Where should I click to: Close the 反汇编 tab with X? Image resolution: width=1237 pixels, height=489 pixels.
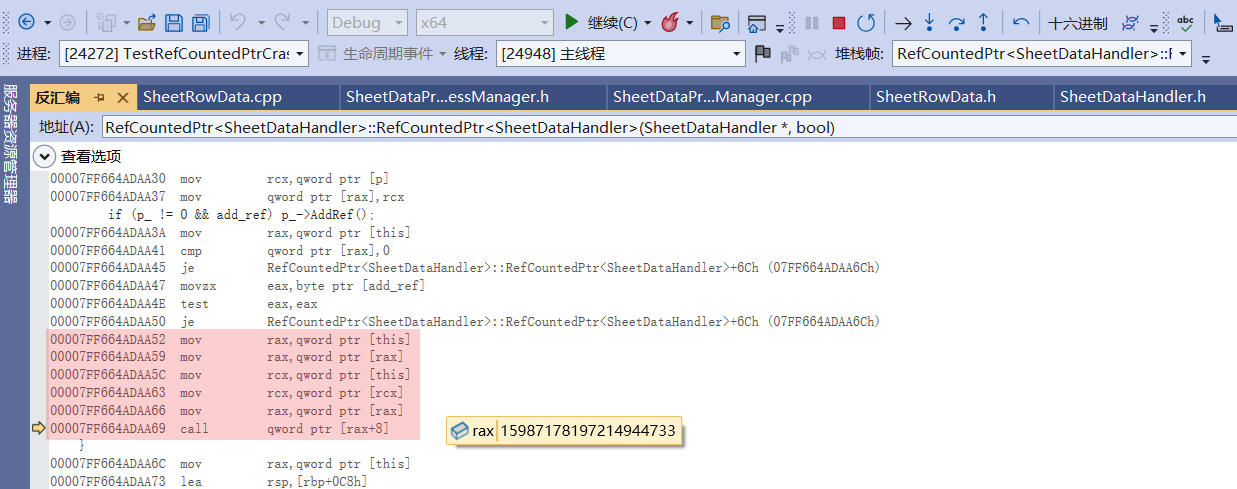click(x=123, y=97)
